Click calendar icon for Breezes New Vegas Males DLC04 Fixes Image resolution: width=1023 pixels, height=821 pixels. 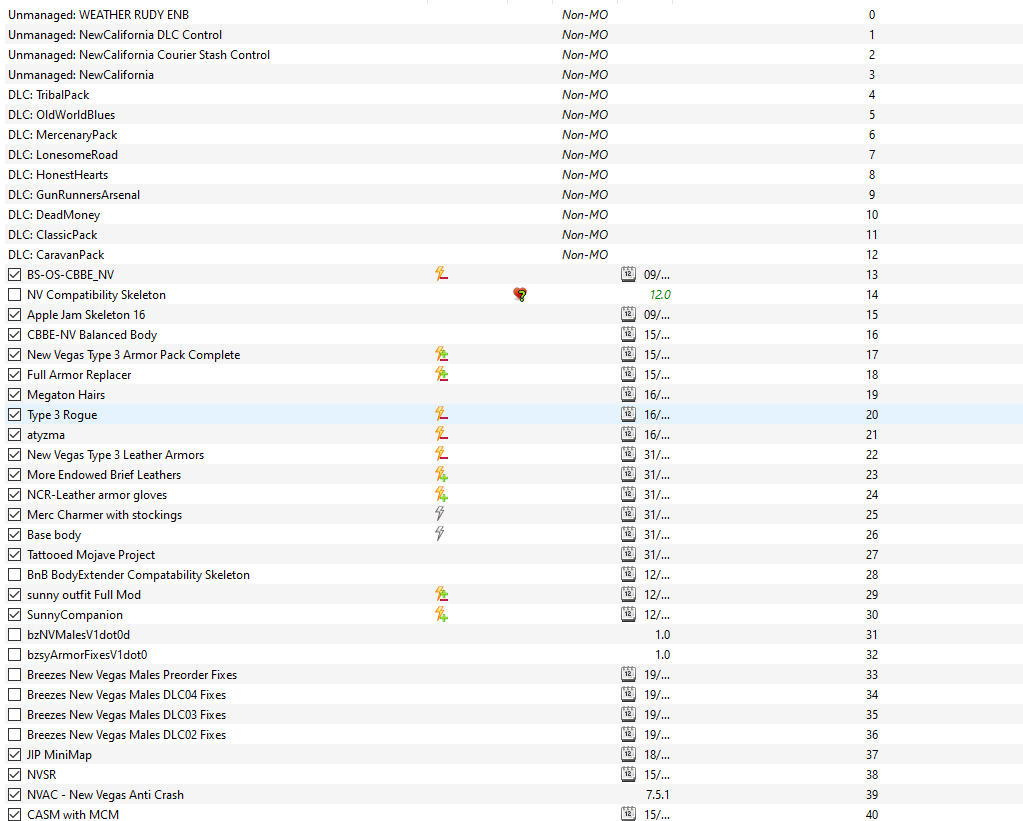(628, 694)
